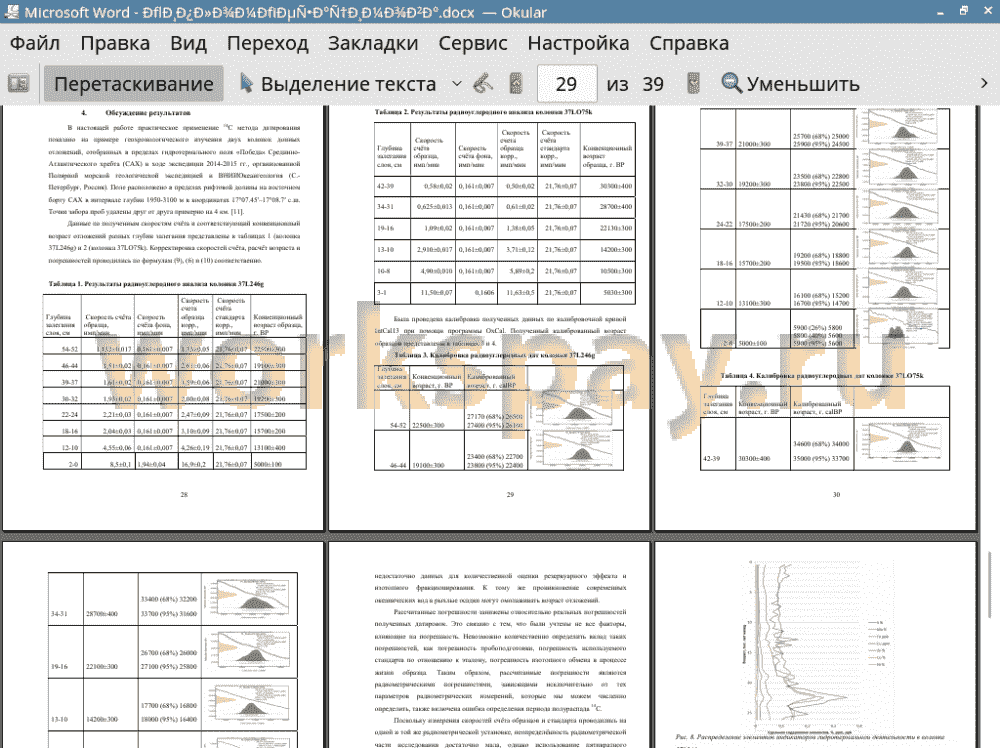
Task: Minimize the Okular window
Action: pyautogui.click(x=940, y=12)
